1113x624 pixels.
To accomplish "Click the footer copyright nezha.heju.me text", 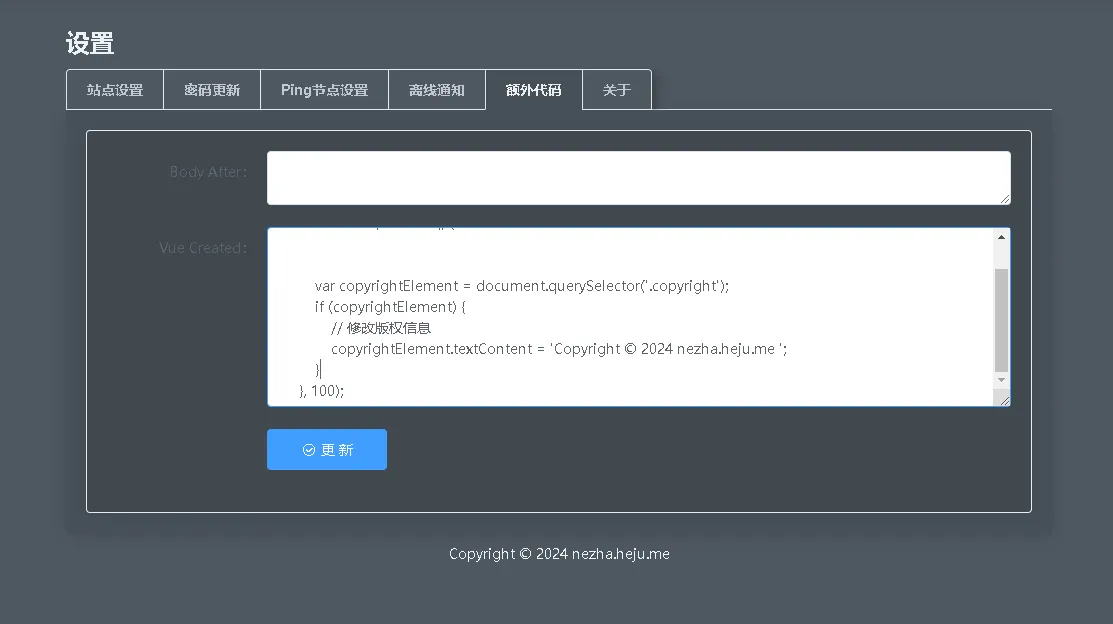I will pos(559,554).
